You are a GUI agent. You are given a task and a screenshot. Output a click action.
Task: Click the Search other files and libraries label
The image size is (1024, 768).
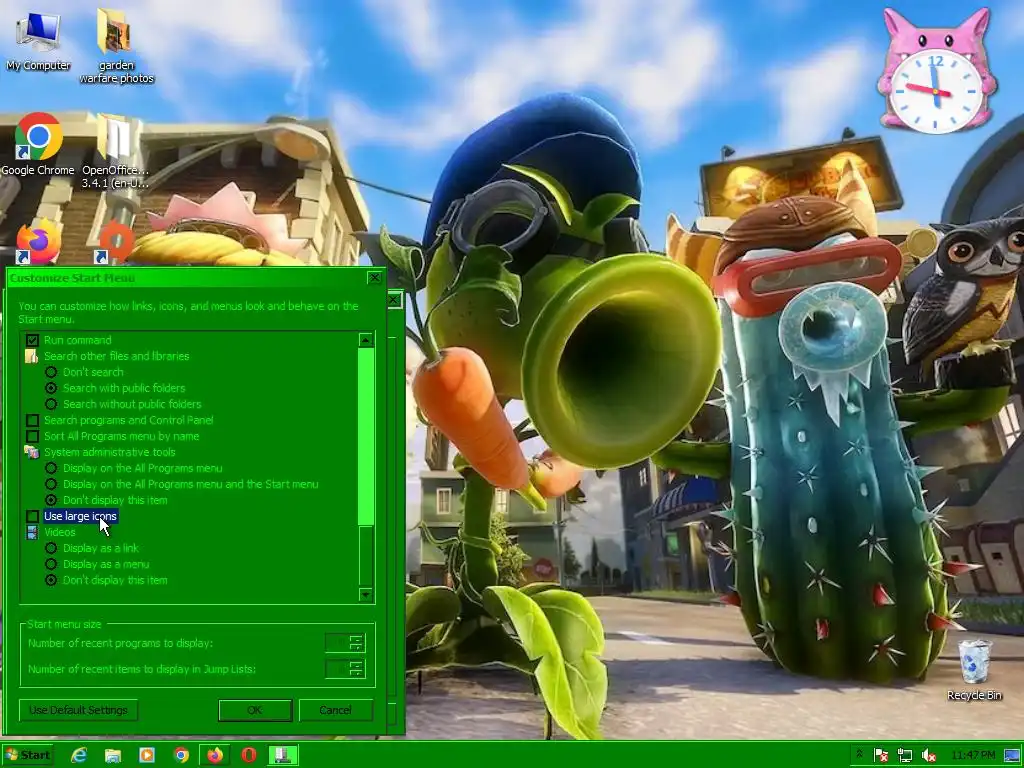tap(116, 356)
